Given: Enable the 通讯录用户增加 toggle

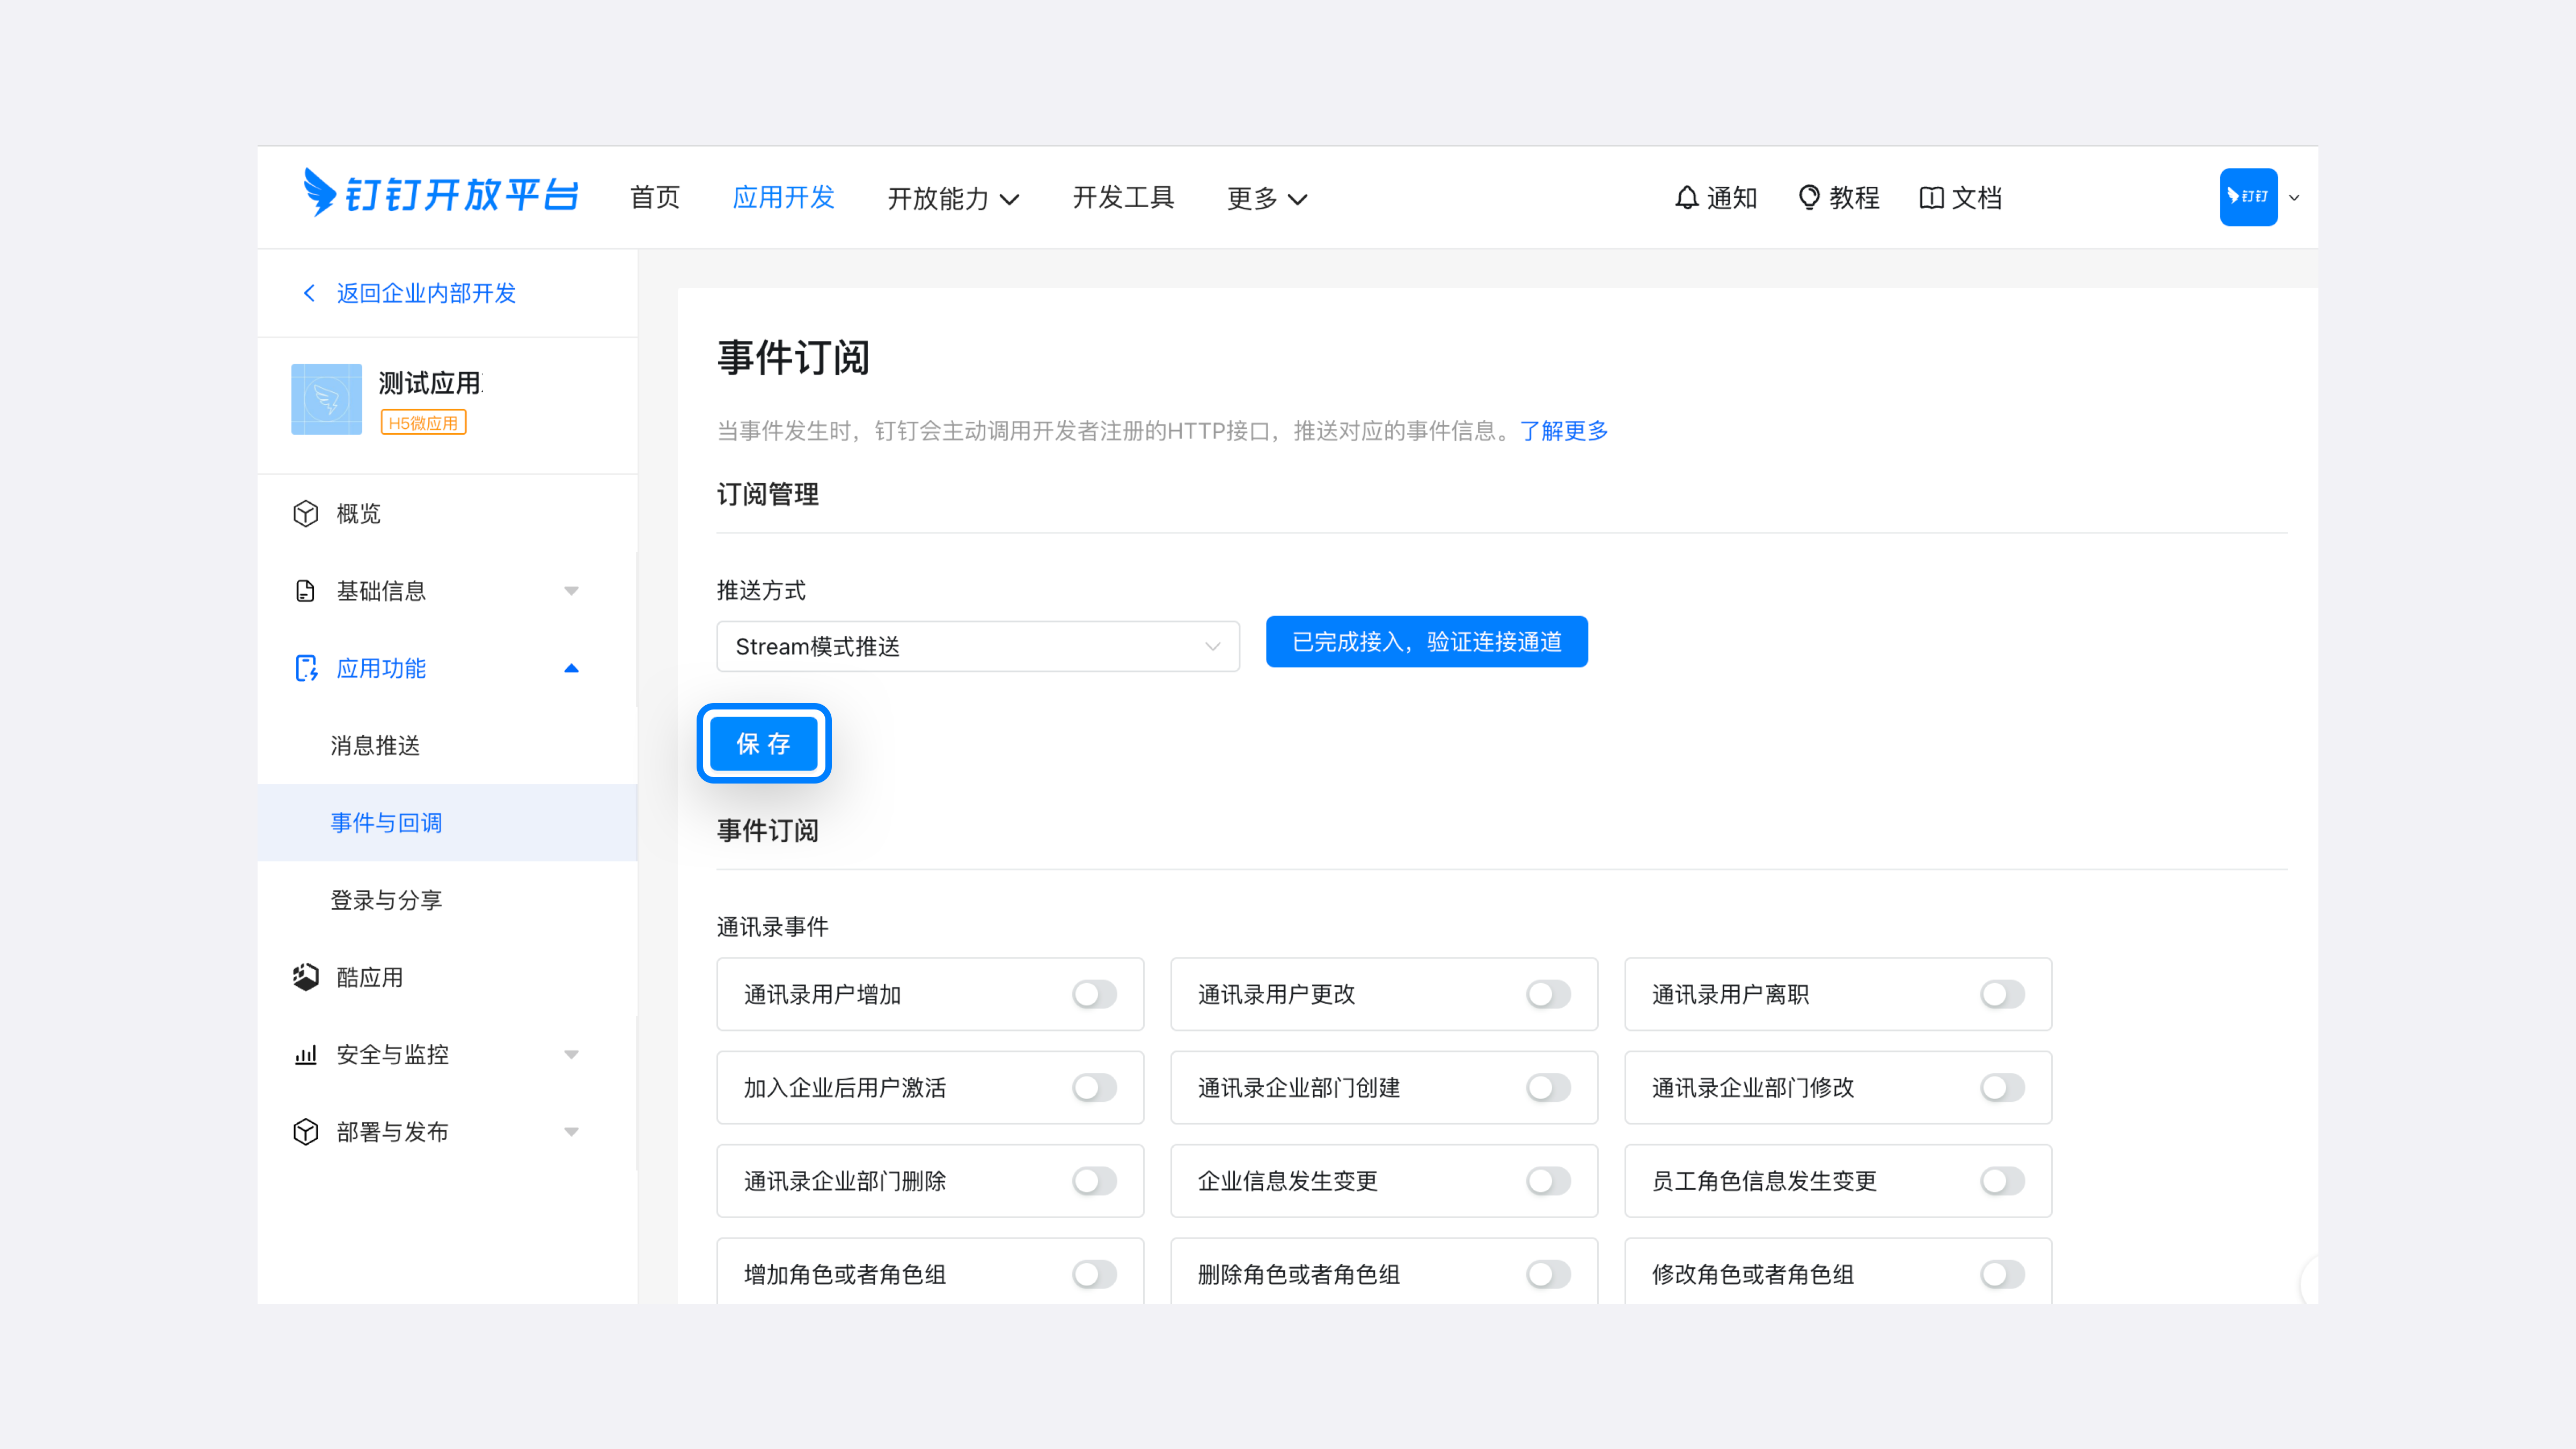Looking at the screenshot, I should (x=1094, y=994).
